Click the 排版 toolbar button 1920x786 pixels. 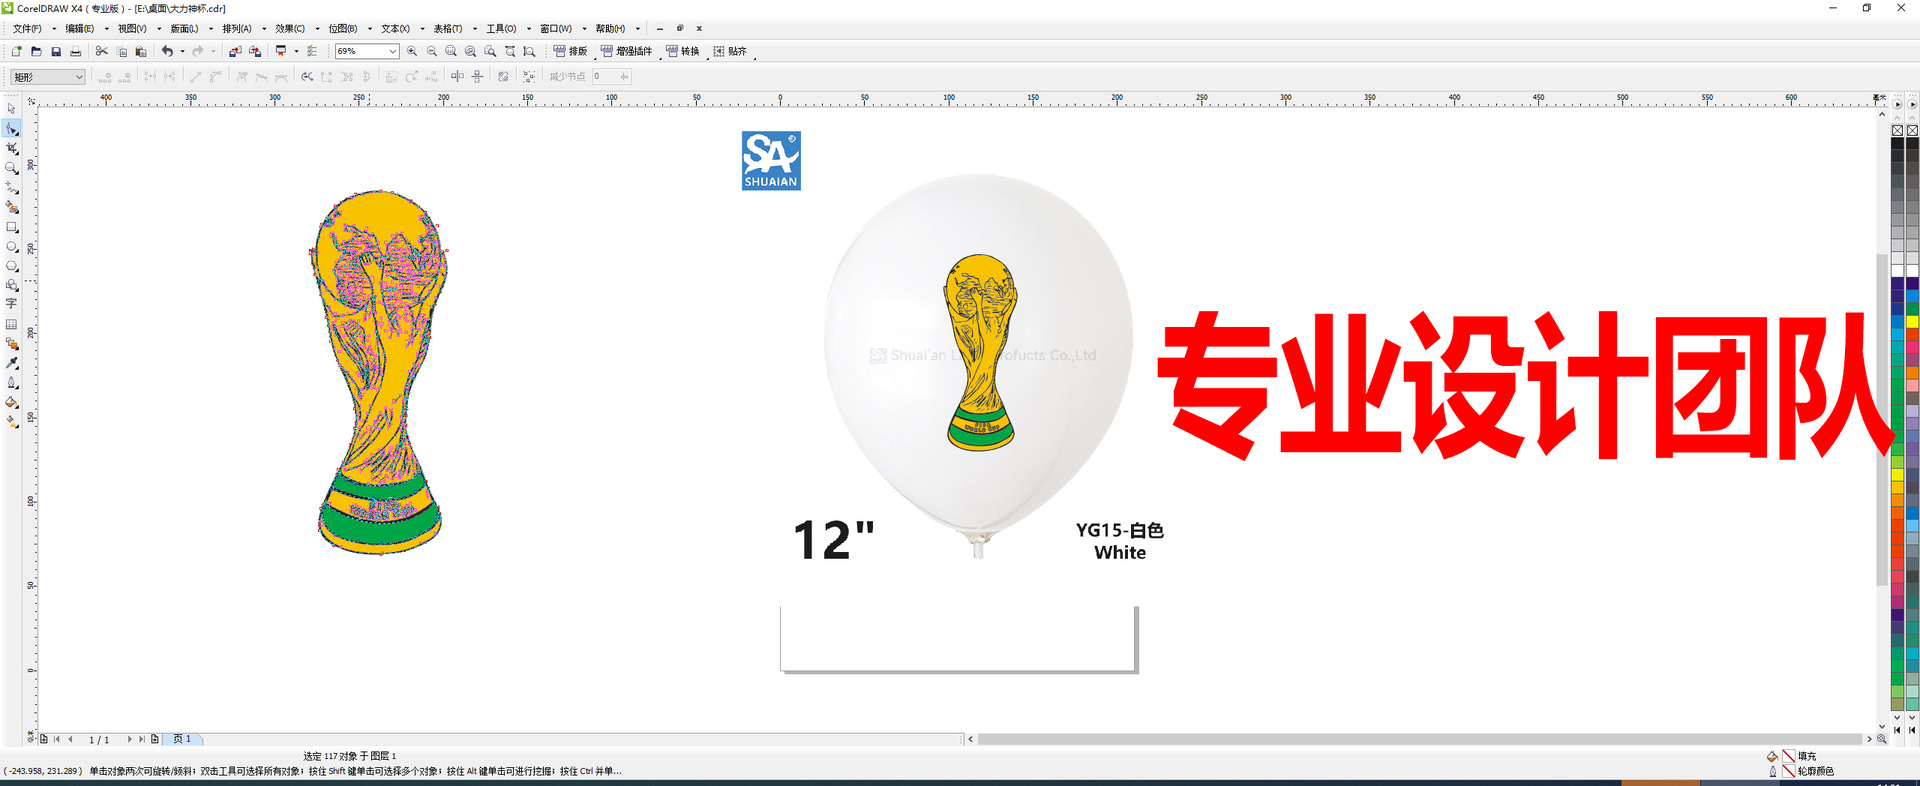click(570, 51)
